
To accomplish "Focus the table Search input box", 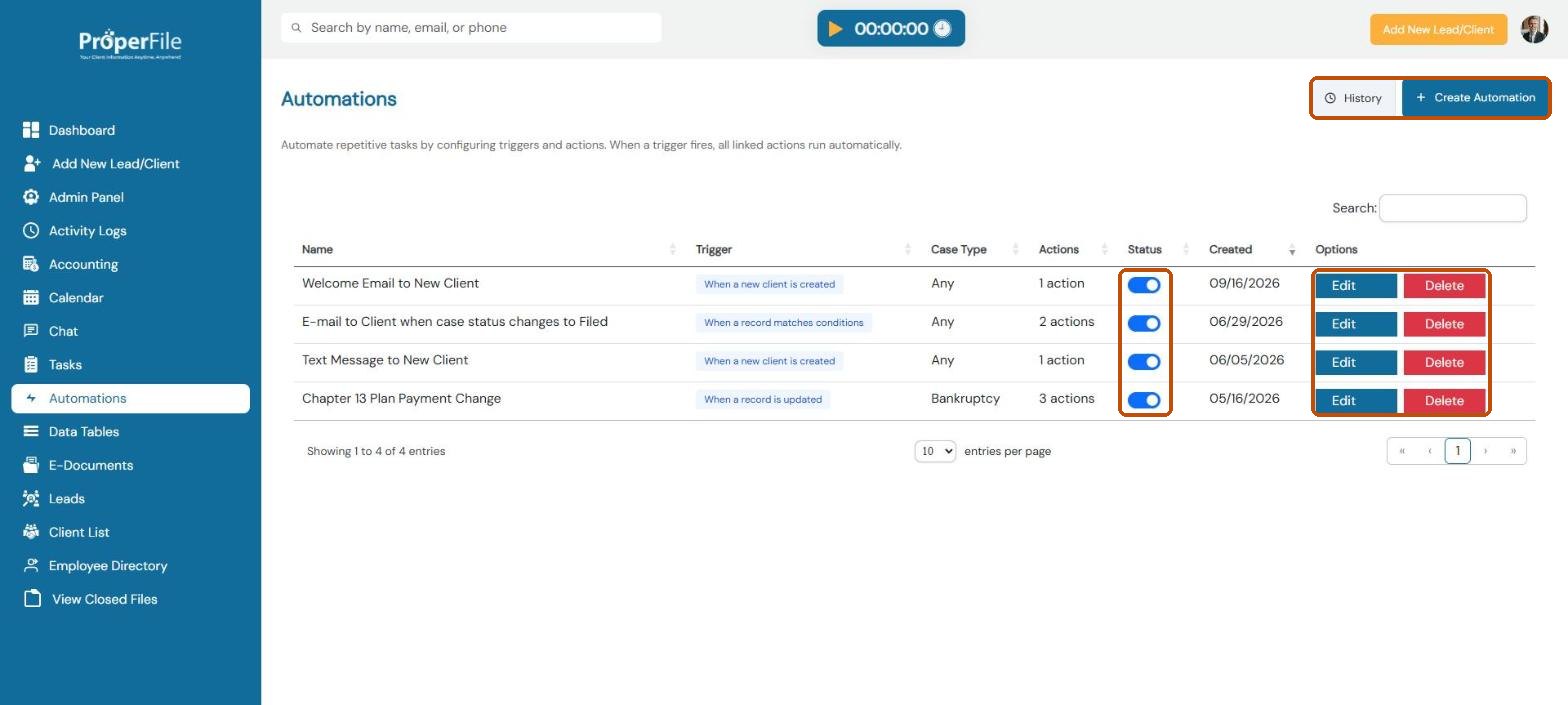I will 1452,208.
